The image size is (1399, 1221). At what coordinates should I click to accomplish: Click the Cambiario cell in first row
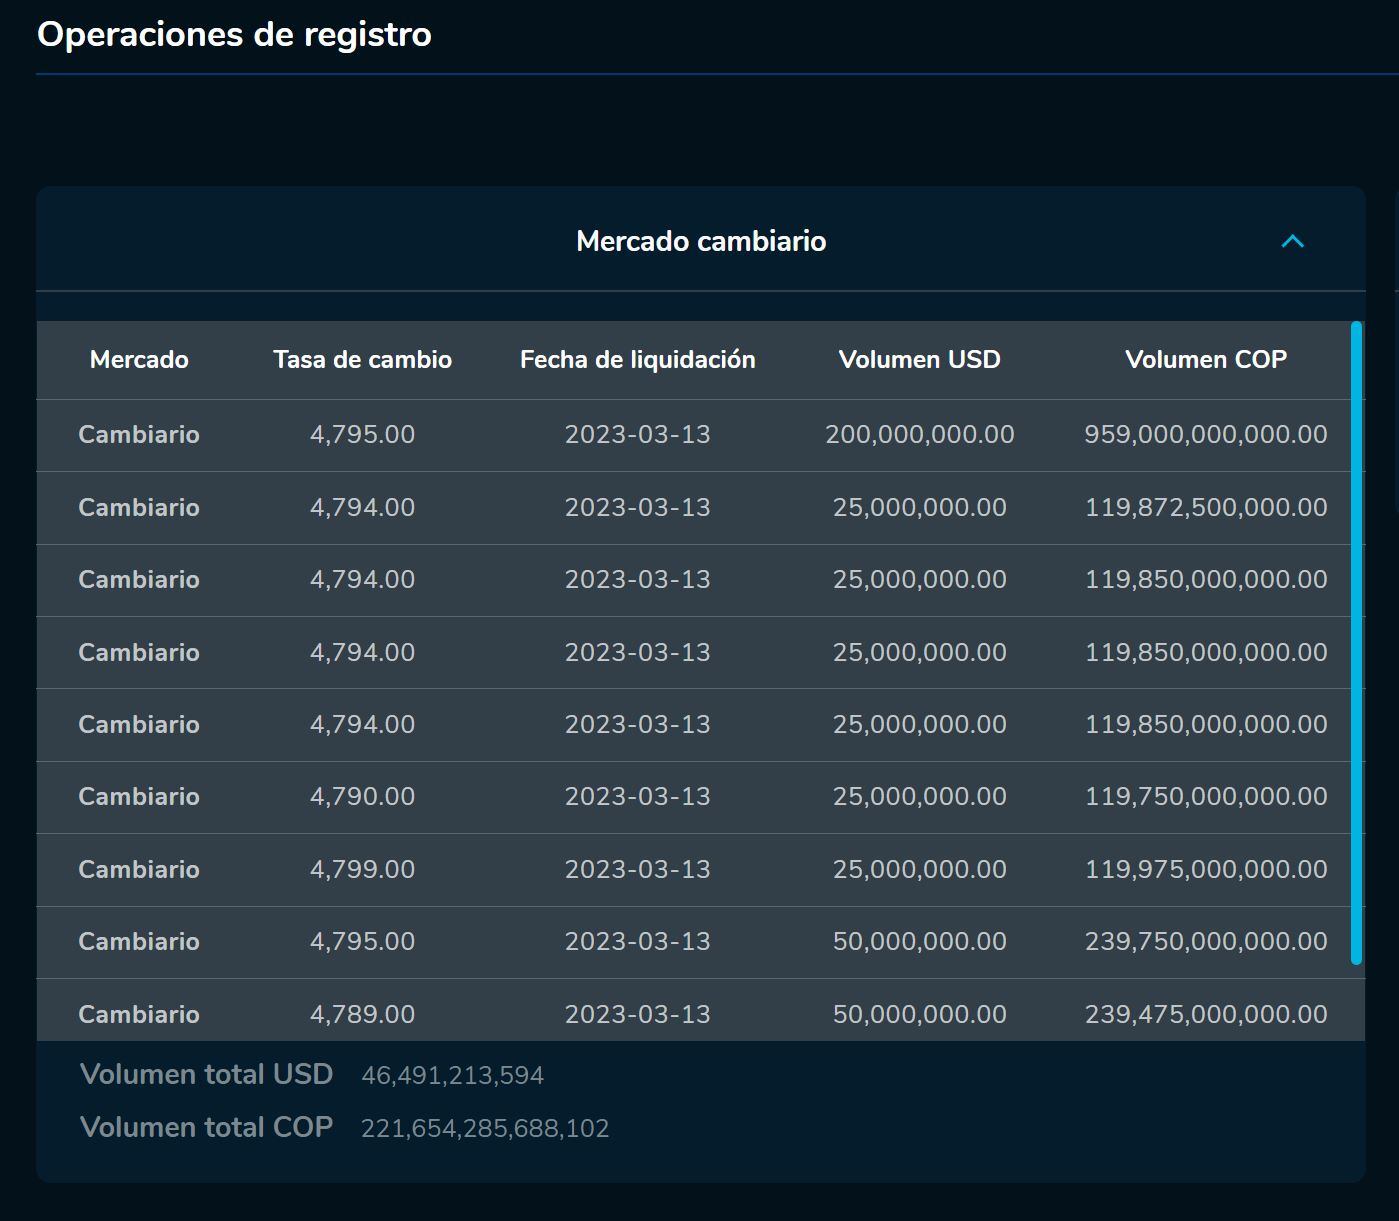pos(139,435)
